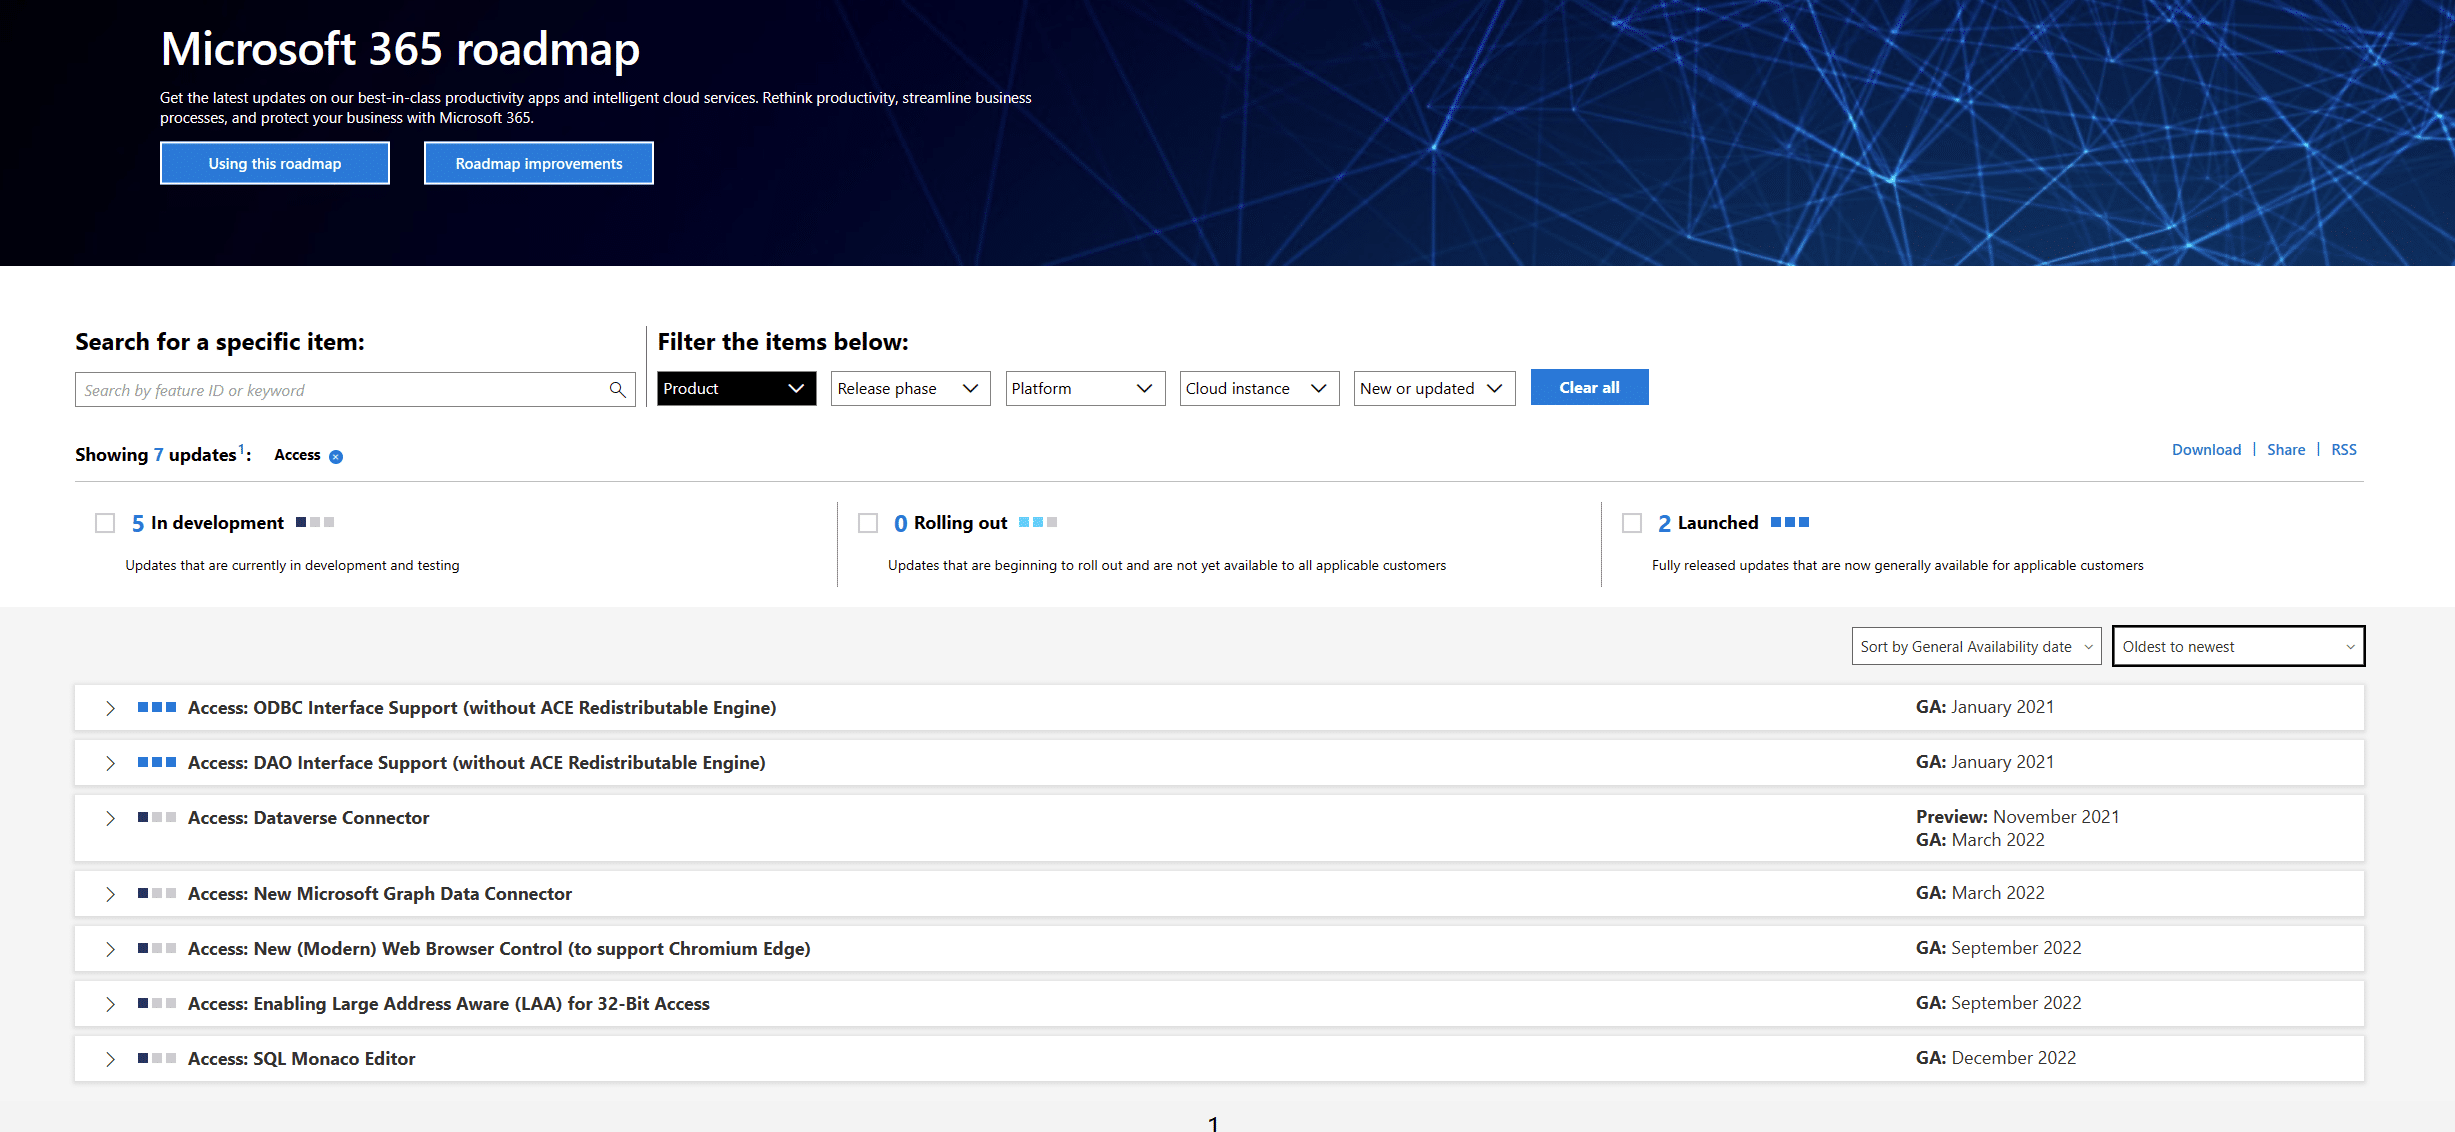Check the Launched checkbox
The width and height of the screenshot is (2455, 1132).
pyautogui.click(x=1632, y=523)
